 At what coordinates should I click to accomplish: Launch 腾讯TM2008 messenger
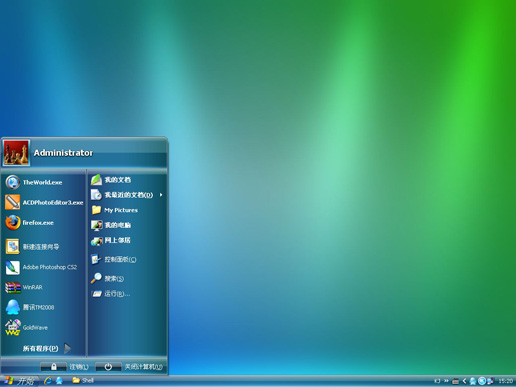point(43,307)
